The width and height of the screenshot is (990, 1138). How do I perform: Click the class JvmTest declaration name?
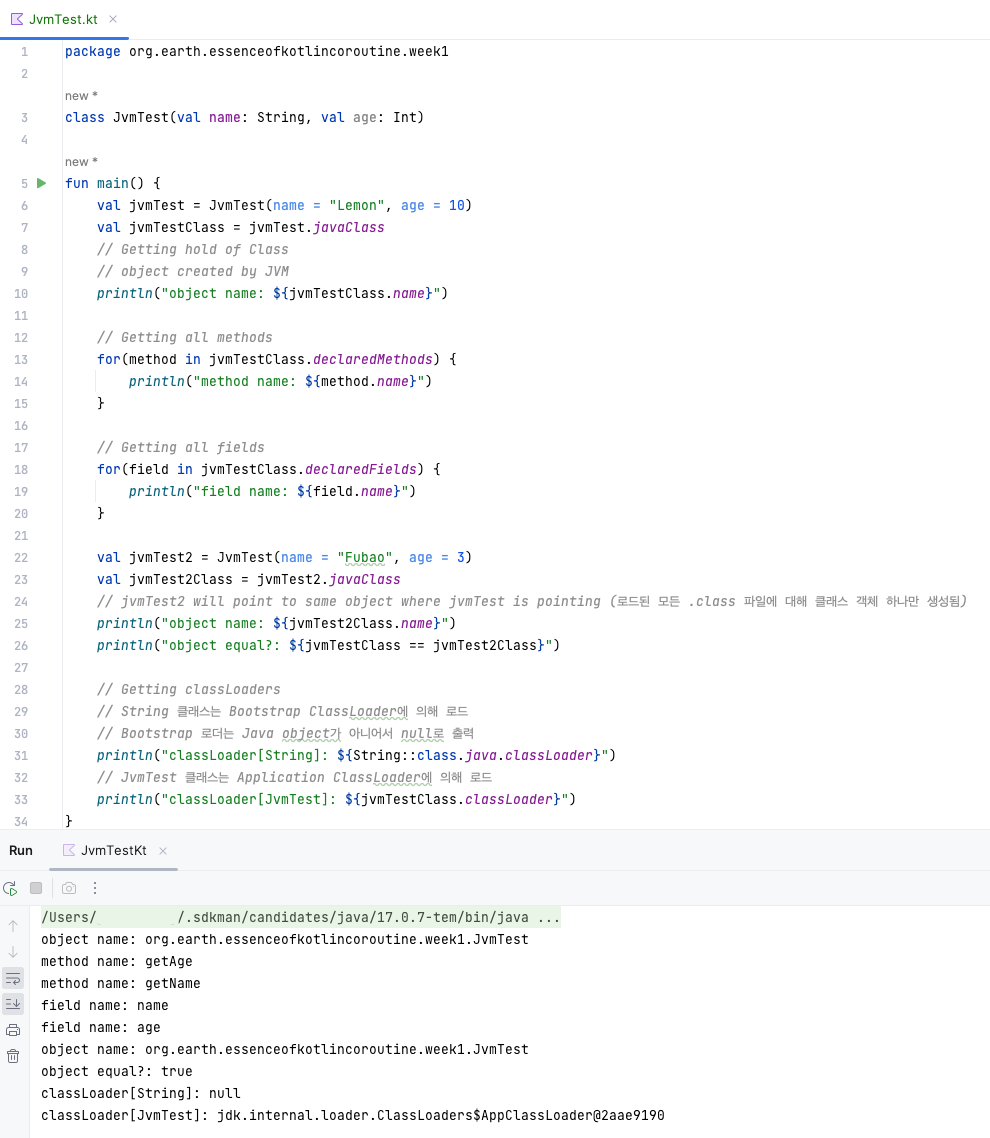140,118
